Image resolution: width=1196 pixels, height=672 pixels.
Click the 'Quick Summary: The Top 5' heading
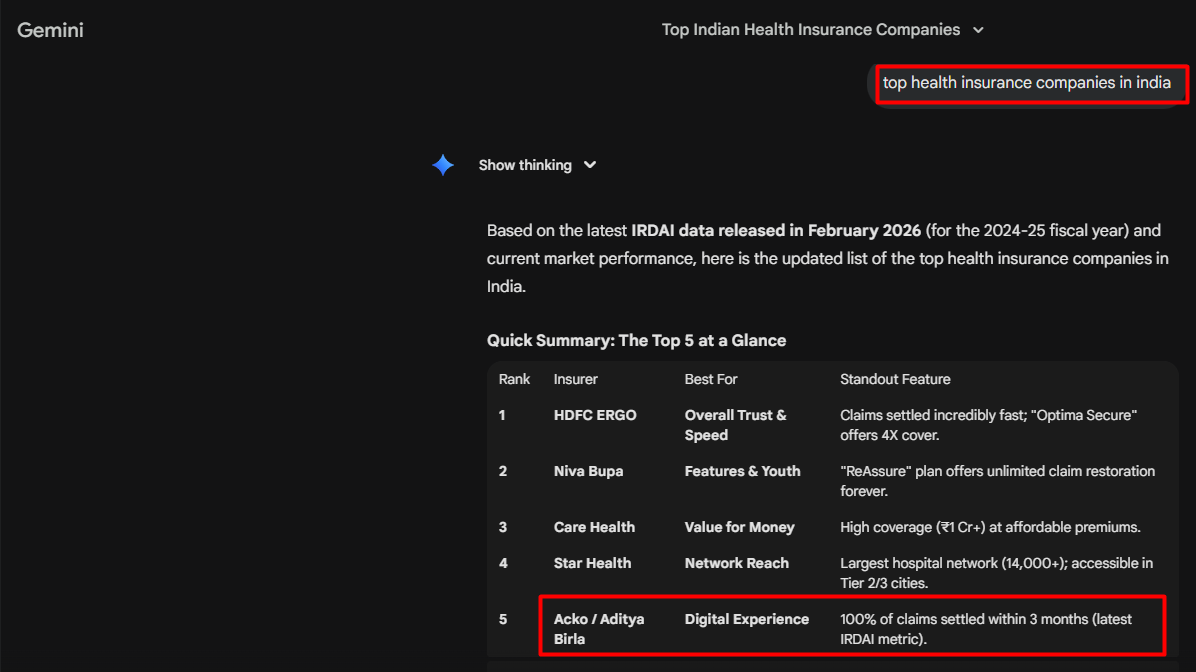pos(636,340)
